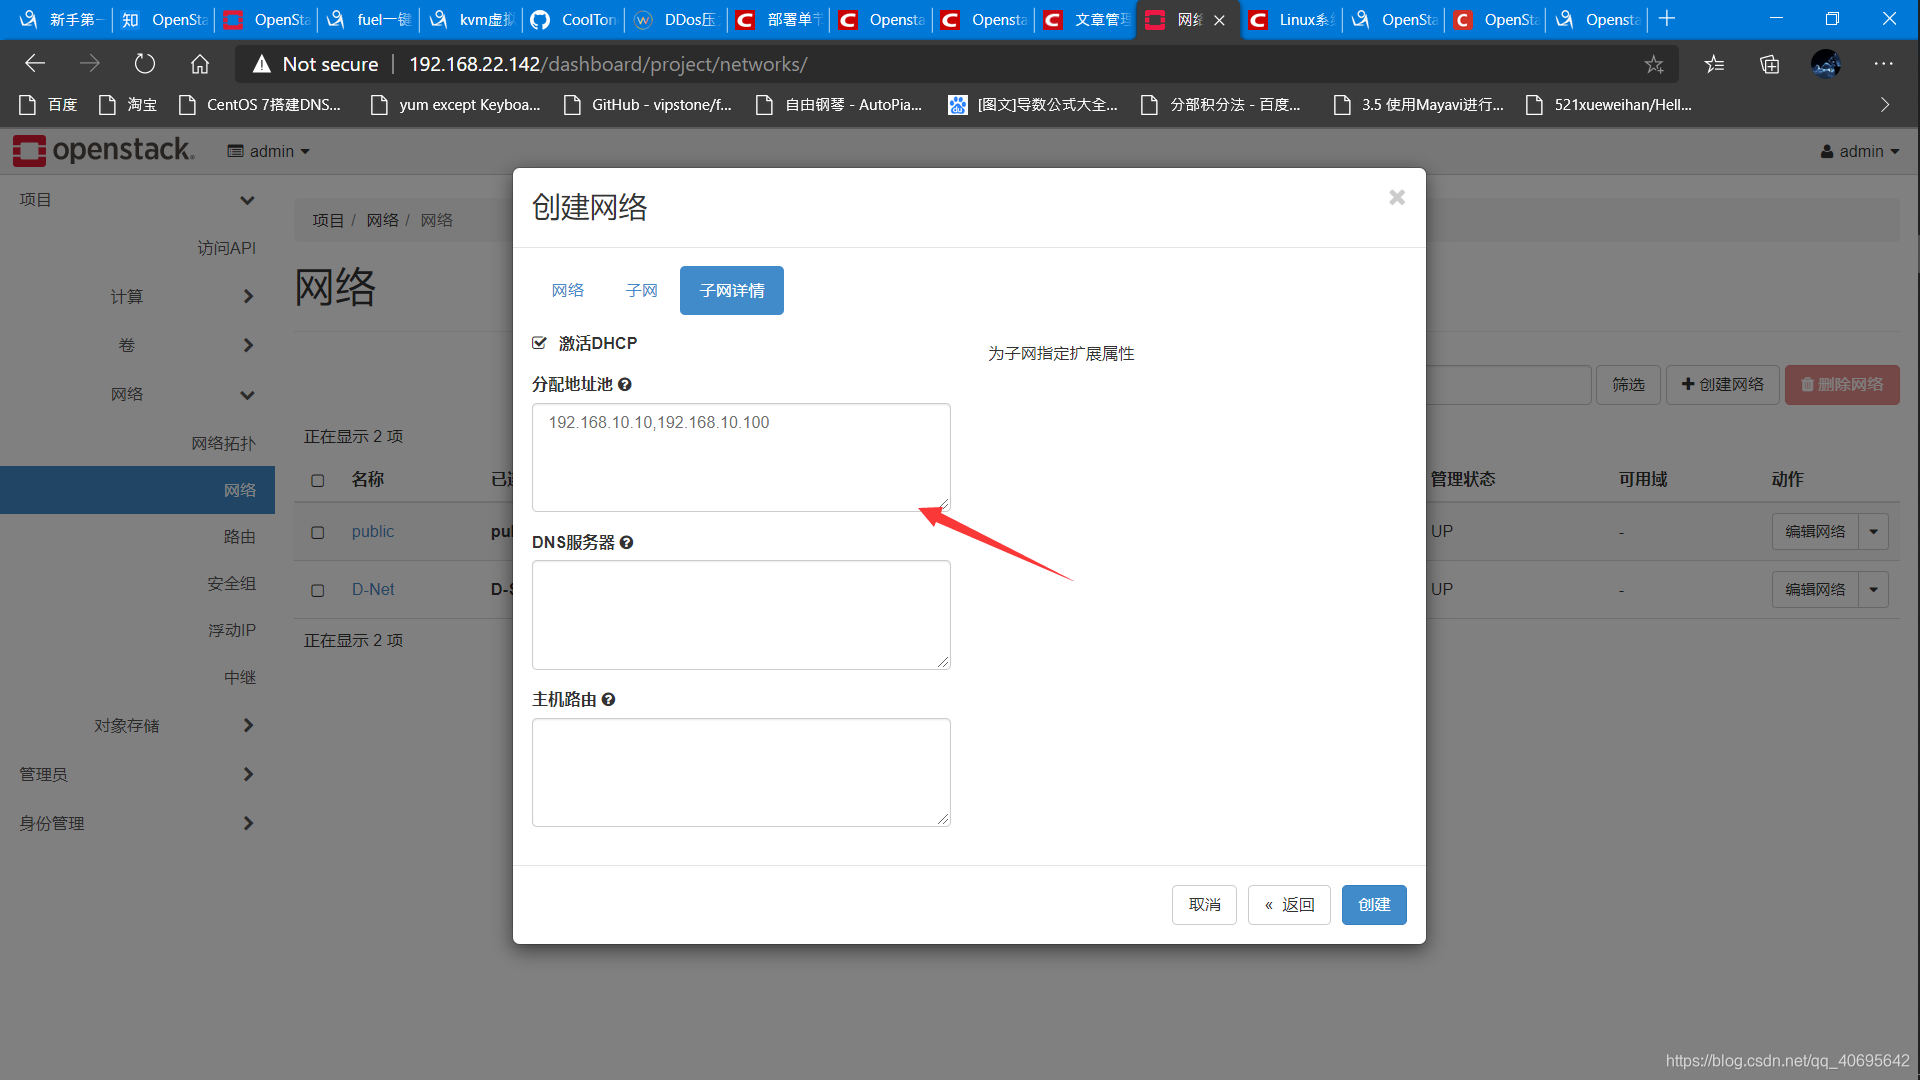Screen dimensions: 1920x1080
Task: Click the « 返回 button
Action: pyautogui.click(x=1289, y=905)
